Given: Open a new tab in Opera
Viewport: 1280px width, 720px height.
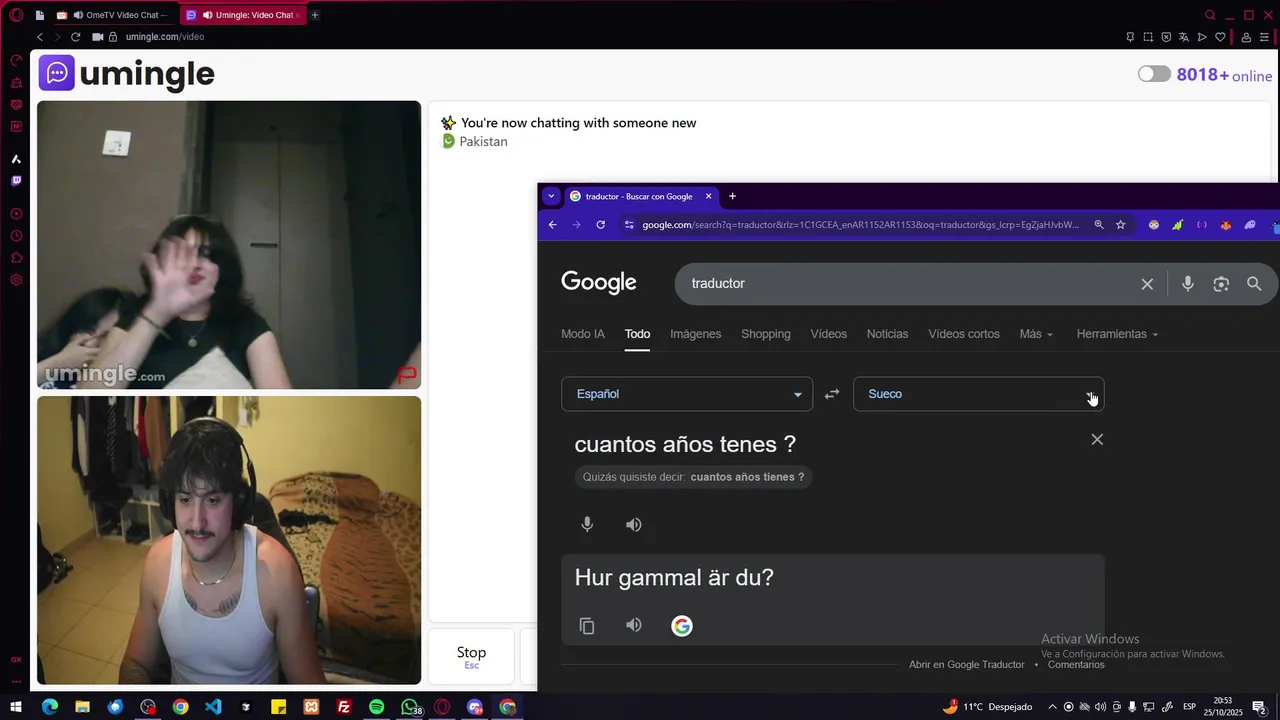Looking at the screenshot, I should tap(315, 15).
